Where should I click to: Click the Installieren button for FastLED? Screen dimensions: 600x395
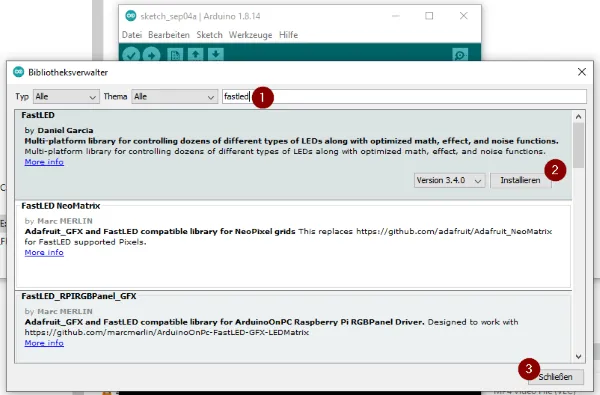point(520,180)
